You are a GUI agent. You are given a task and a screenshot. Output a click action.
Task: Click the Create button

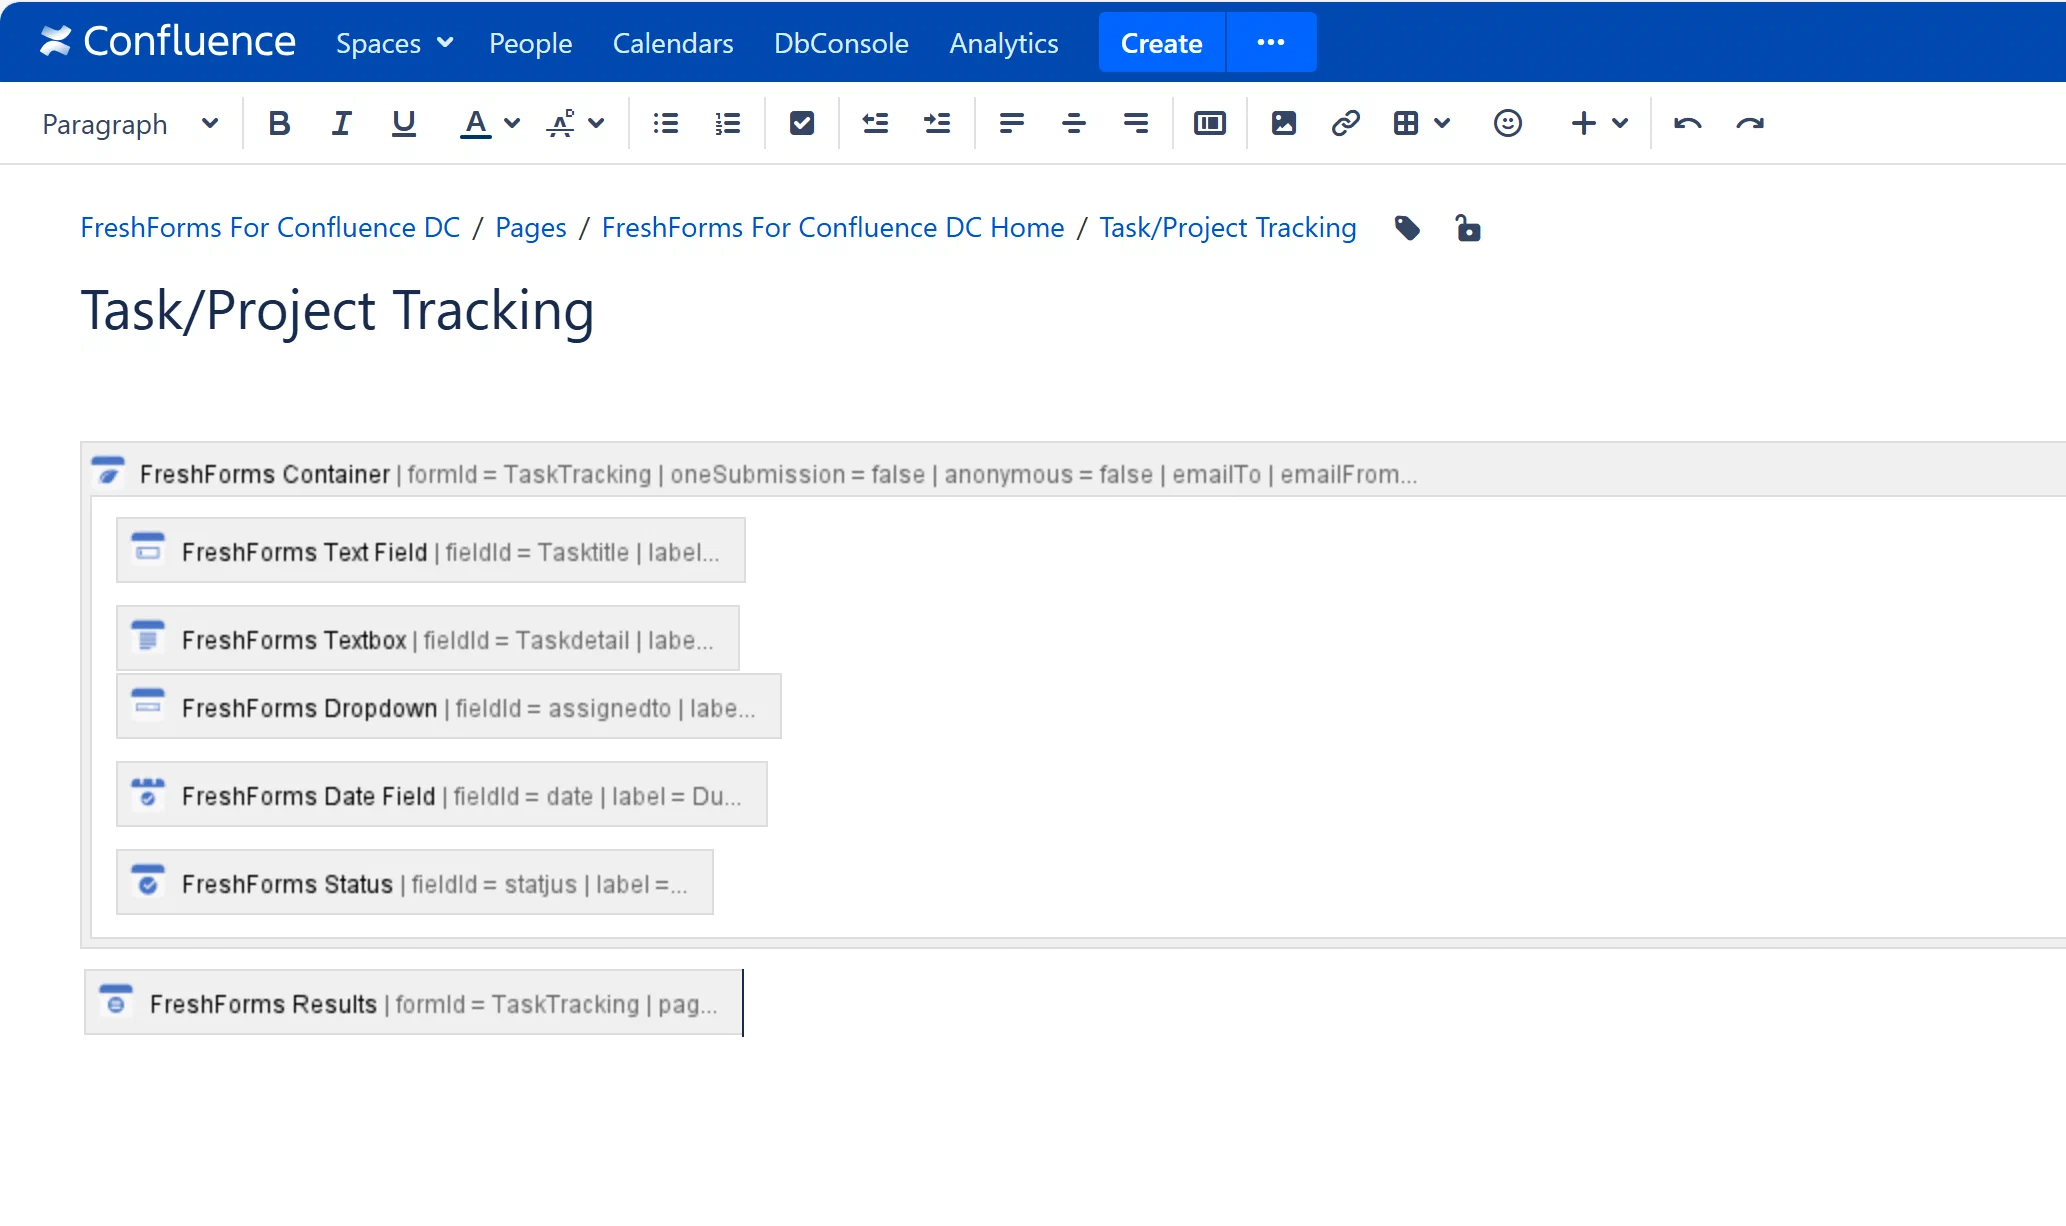click(x=1162, y=42)
